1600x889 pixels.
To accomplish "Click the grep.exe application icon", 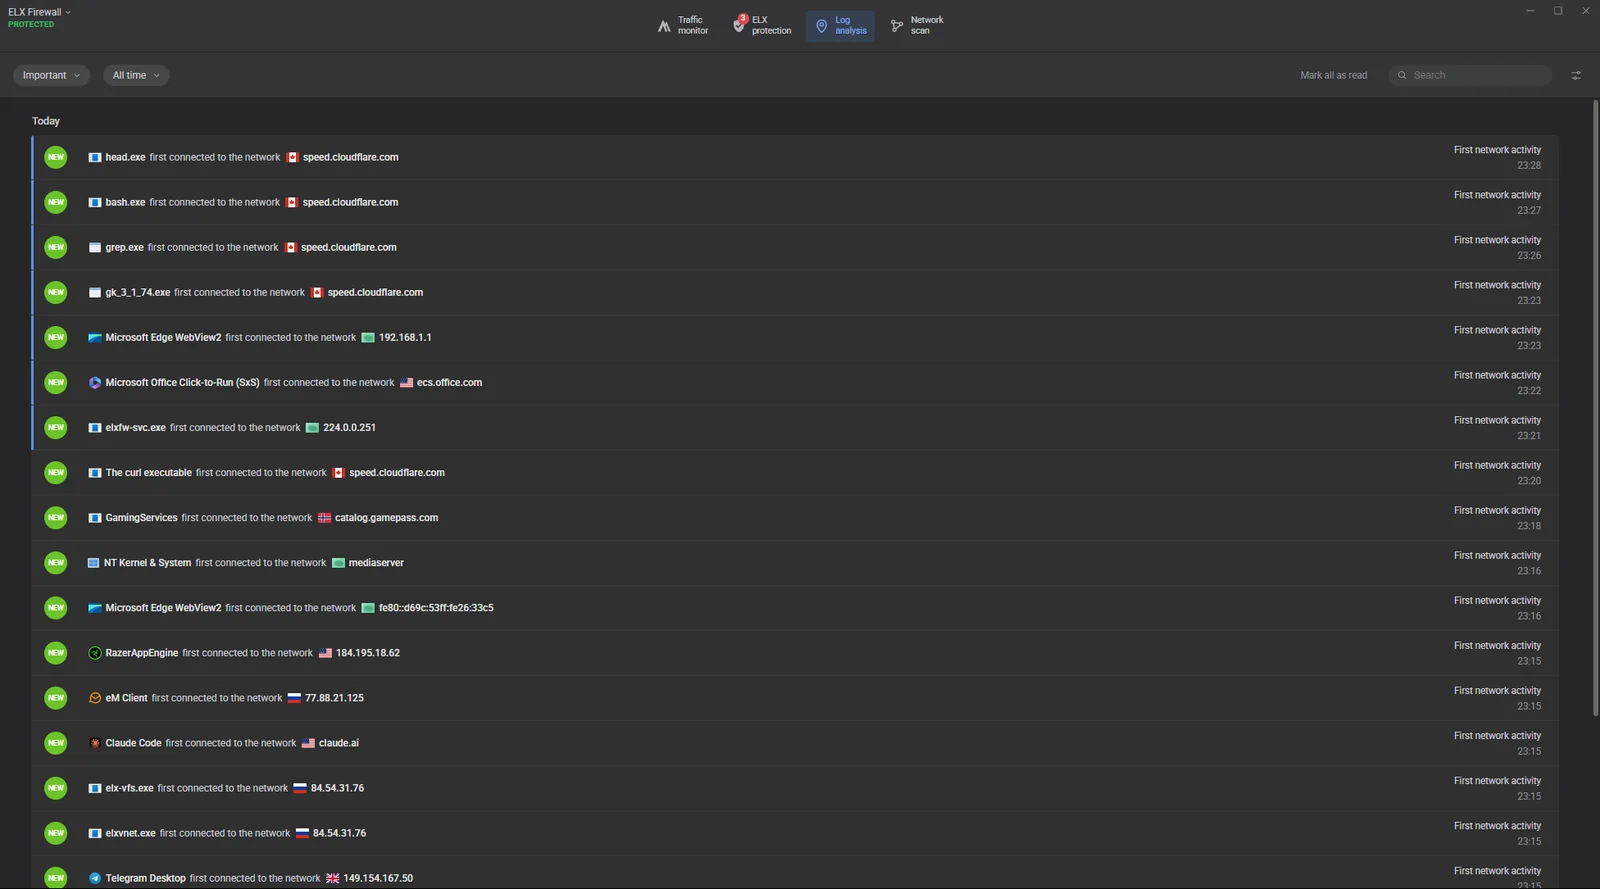I will click(95, 247).
